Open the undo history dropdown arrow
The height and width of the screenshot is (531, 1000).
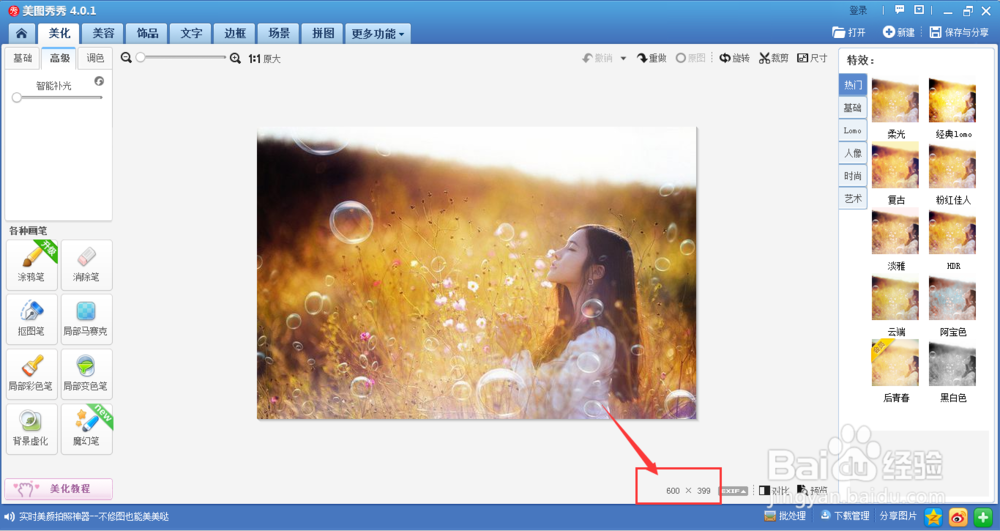[623, 58]
